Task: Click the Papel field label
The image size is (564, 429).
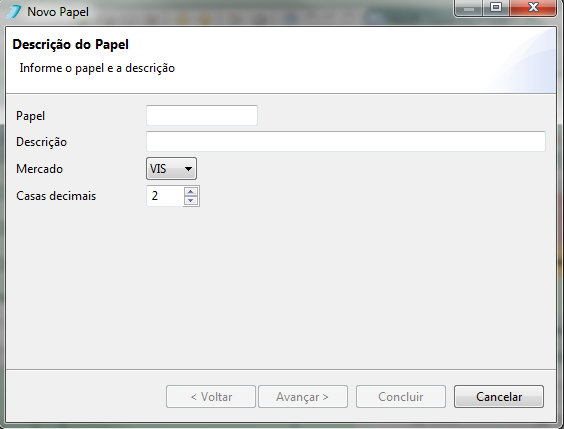Action: 31,116
